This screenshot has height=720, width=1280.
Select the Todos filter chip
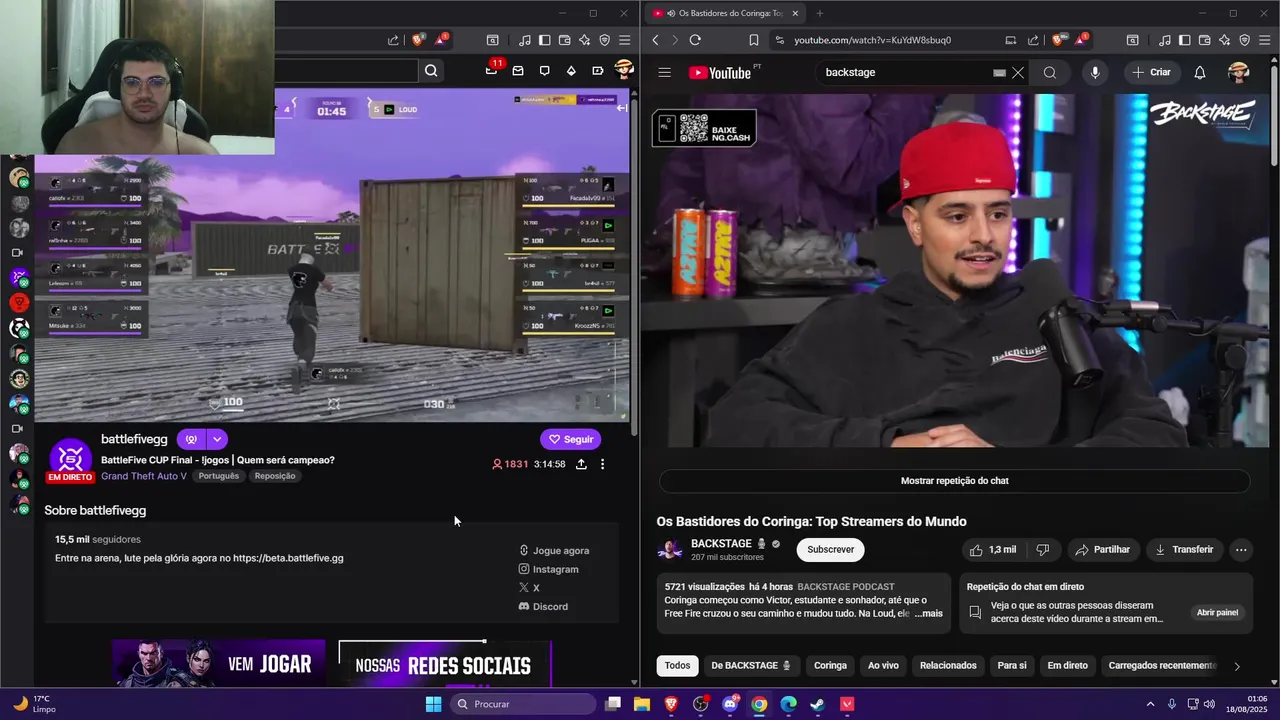coord(677,666)
